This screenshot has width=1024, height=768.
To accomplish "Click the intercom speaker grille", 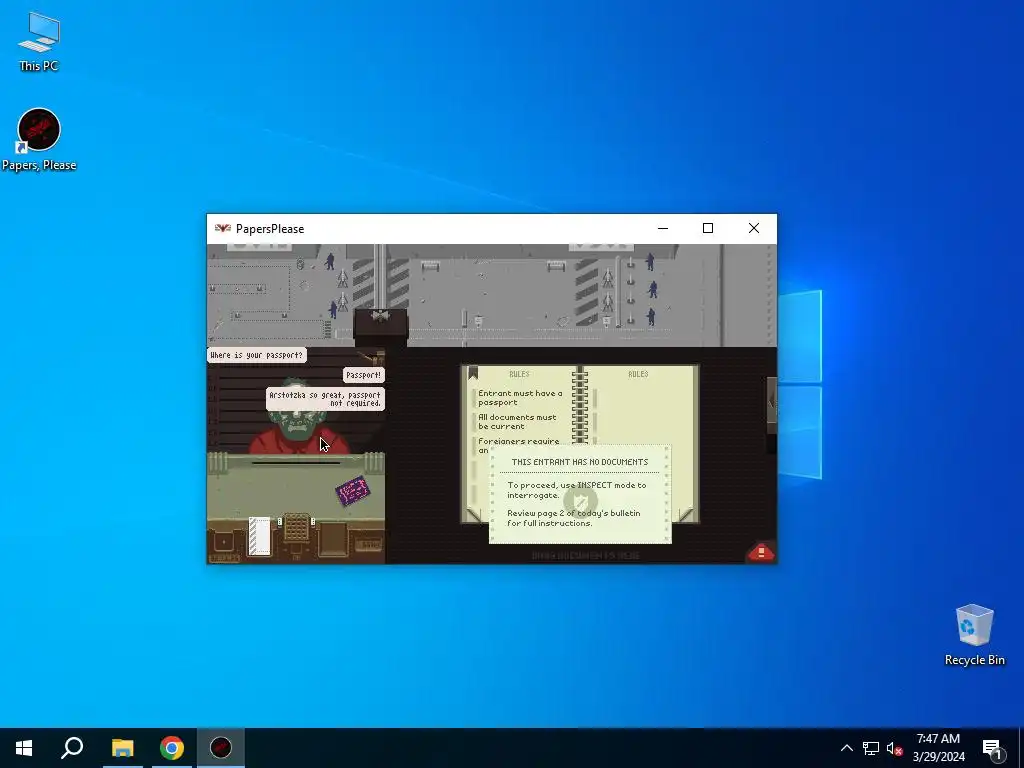I will coord(296,527).
